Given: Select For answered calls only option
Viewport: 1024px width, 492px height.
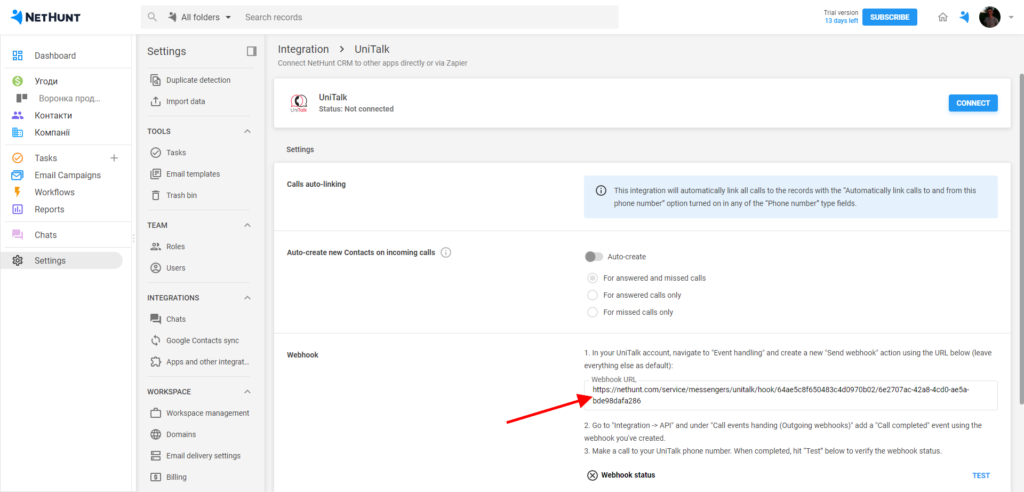Looking at the screenshot, I should [593, 295].
